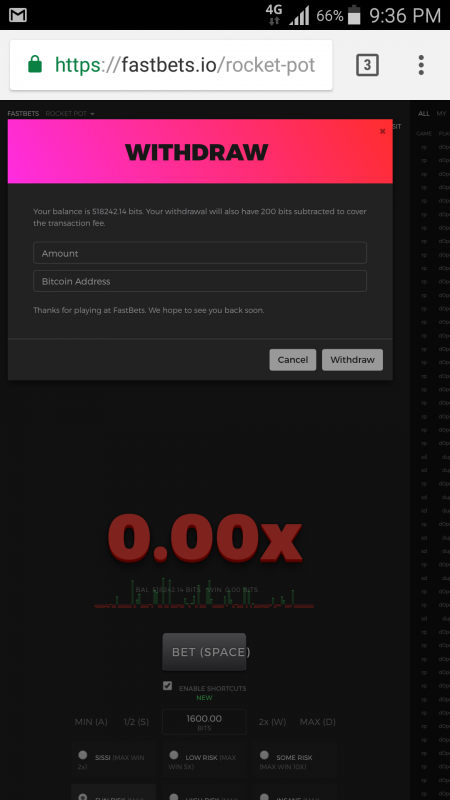The image size is (450, 800).
Task: Click the MAX (D) bet option
Action: (x=317, y=722)
